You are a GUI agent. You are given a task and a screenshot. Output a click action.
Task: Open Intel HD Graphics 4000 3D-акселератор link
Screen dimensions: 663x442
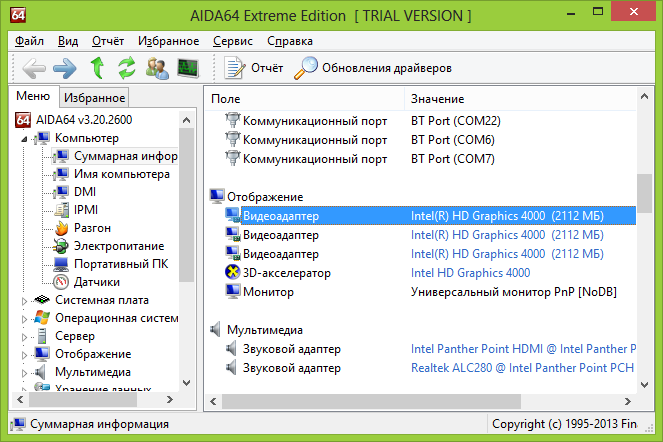[x=470, y=273]
